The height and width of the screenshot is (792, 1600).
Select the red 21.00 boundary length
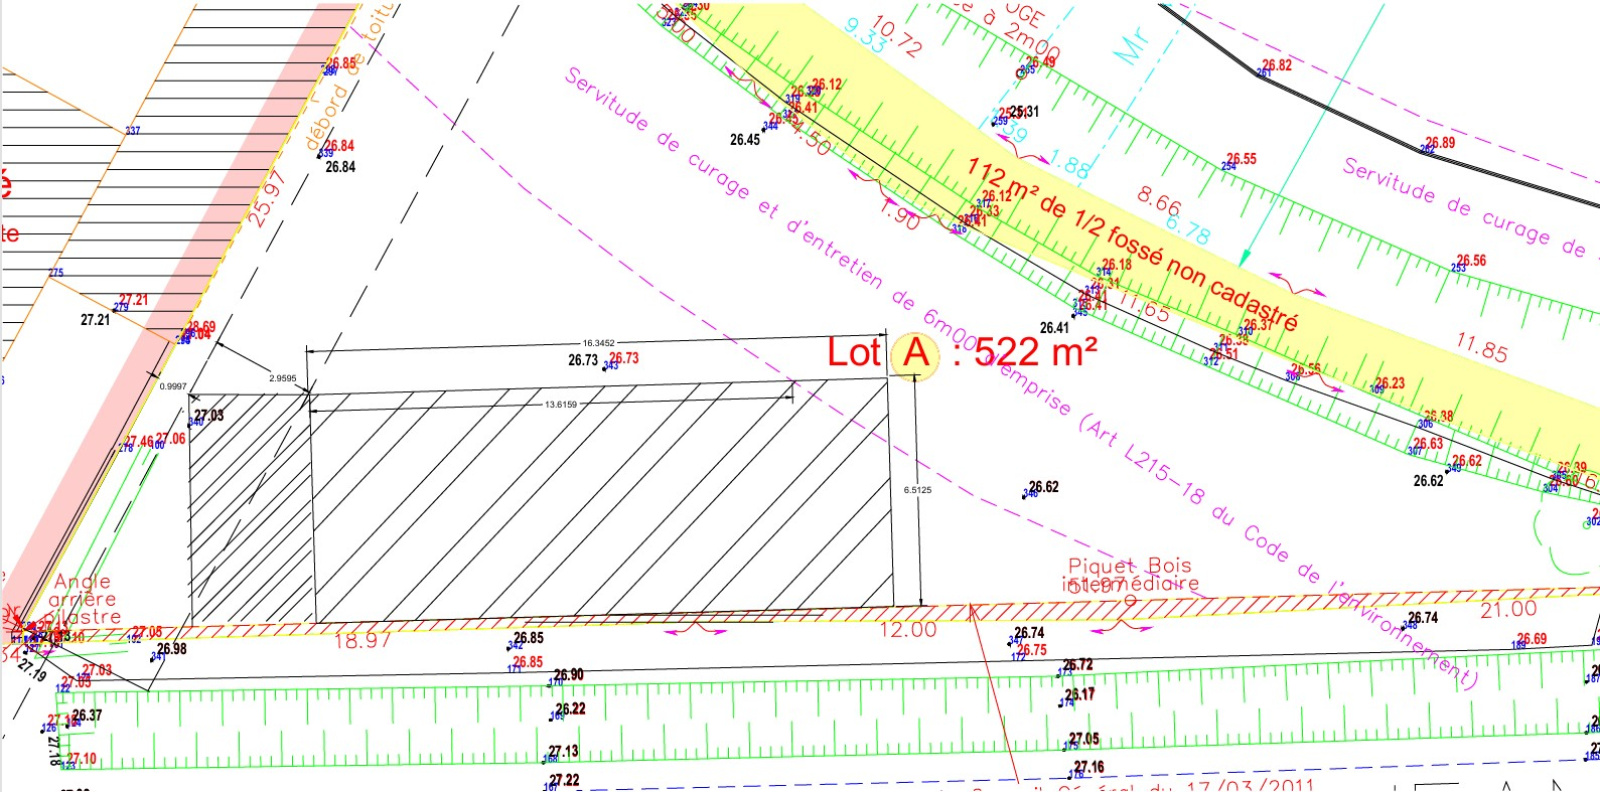pyautogui.click(x=1508, y=610)
